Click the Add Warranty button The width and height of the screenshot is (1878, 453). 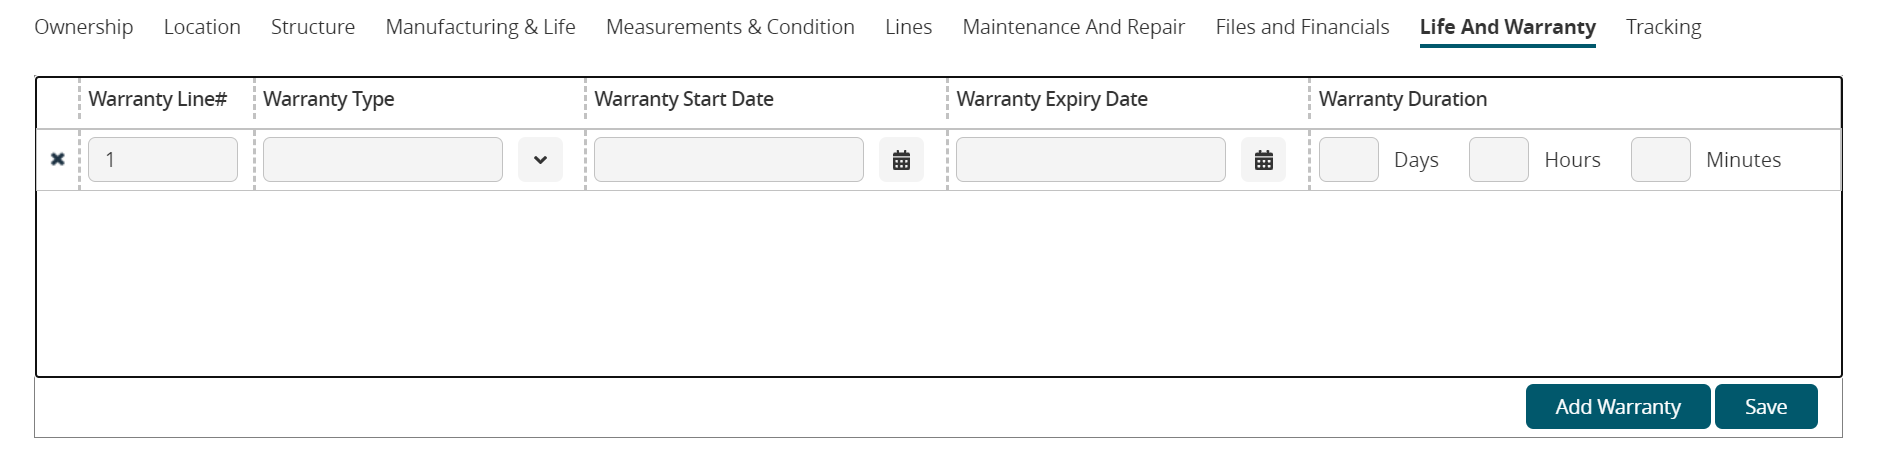click(x=1617, y=407)
